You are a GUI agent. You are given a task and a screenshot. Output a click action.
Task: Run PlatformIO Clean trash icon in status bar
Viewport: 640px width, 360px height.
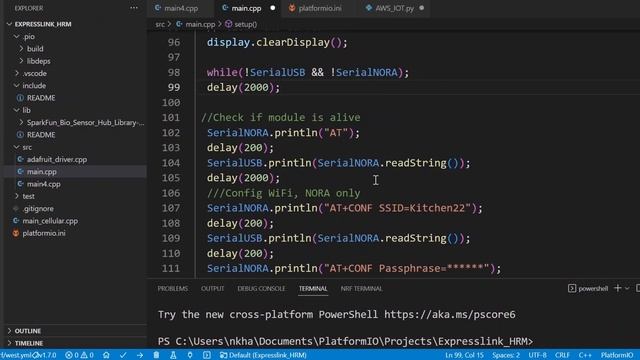[156, 355]
